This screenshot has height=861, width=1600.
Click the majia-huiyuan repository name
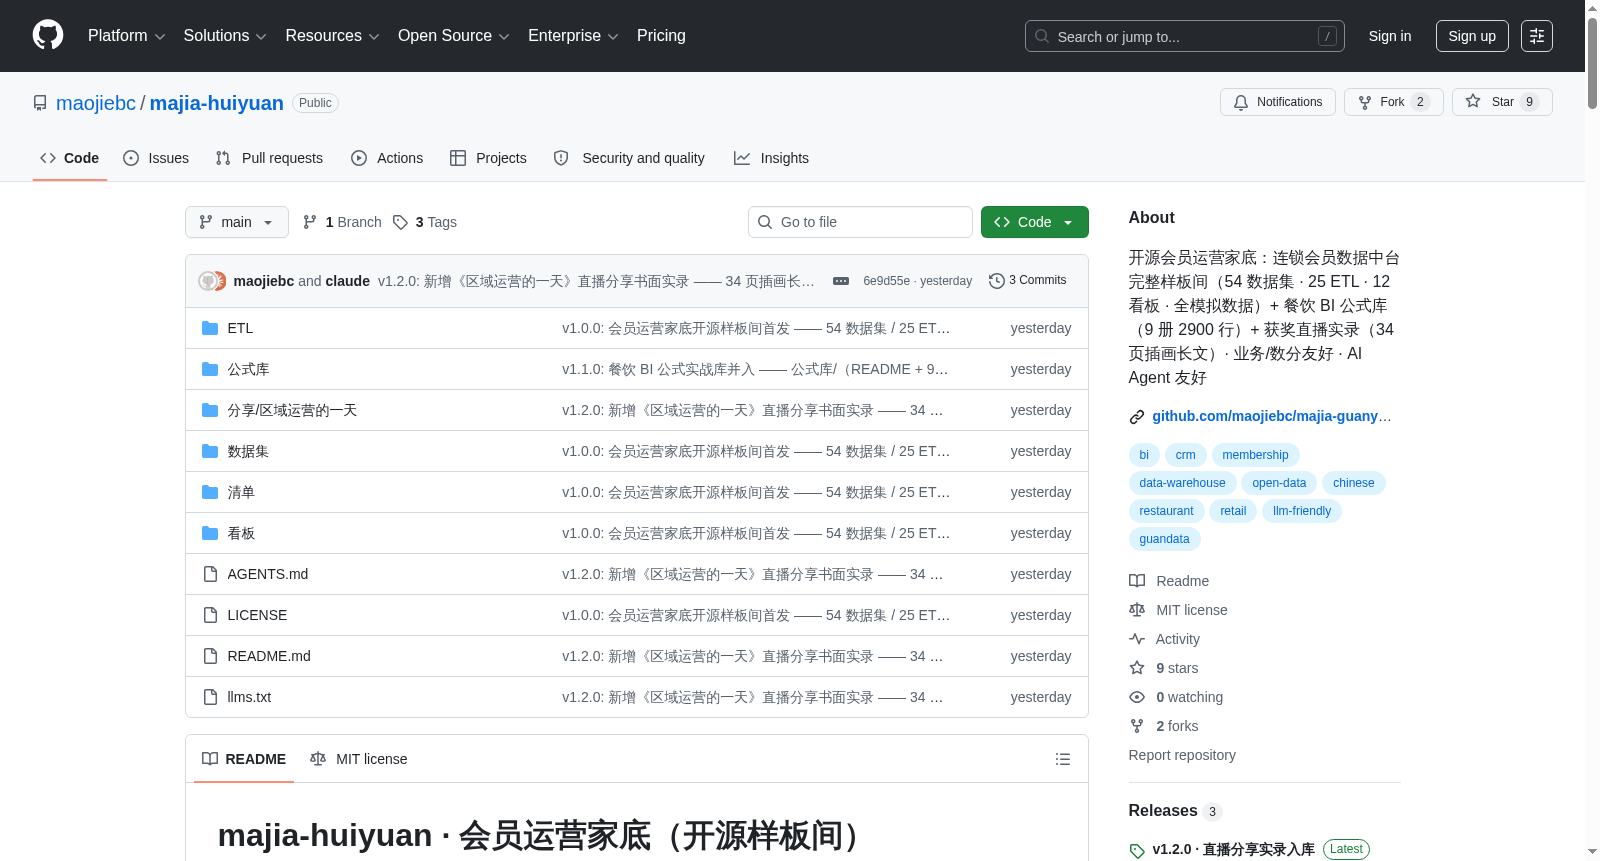point(217,103)
